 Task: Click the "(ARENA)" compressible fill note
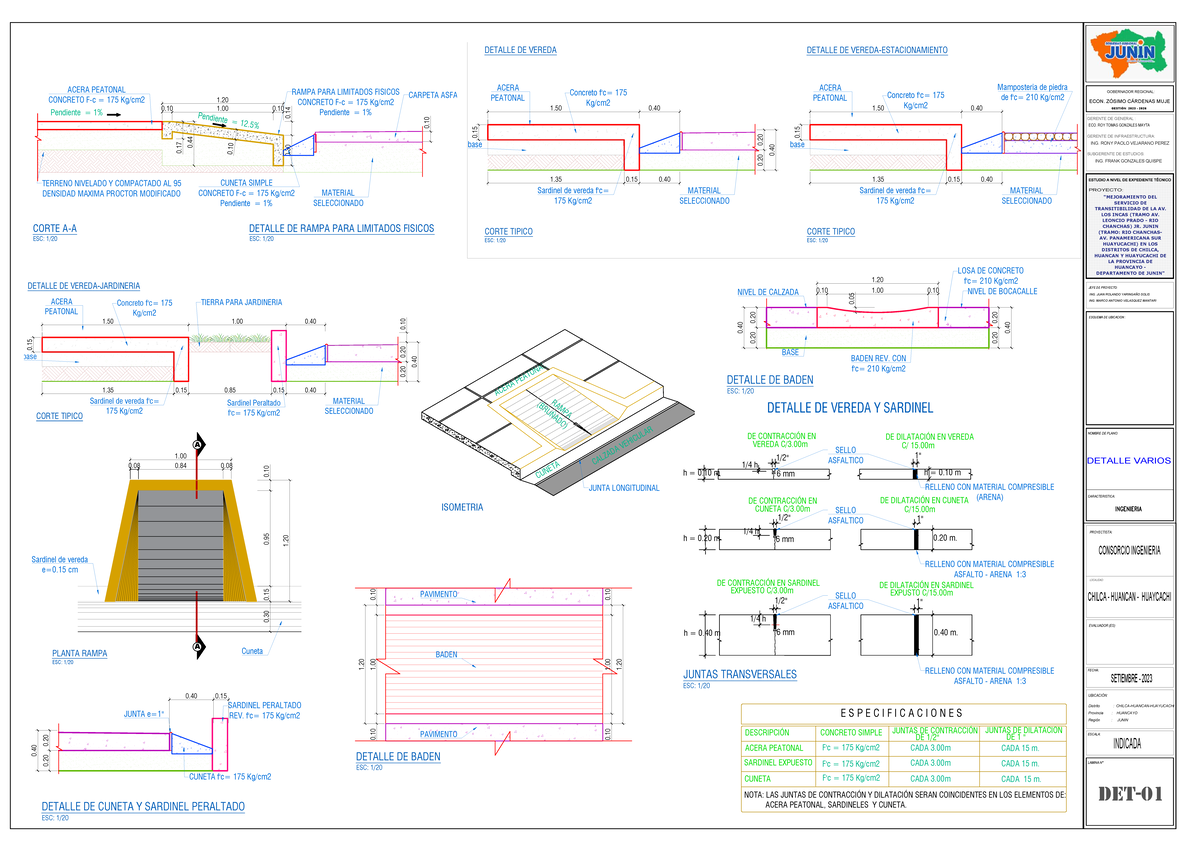(x=990, y=497)
